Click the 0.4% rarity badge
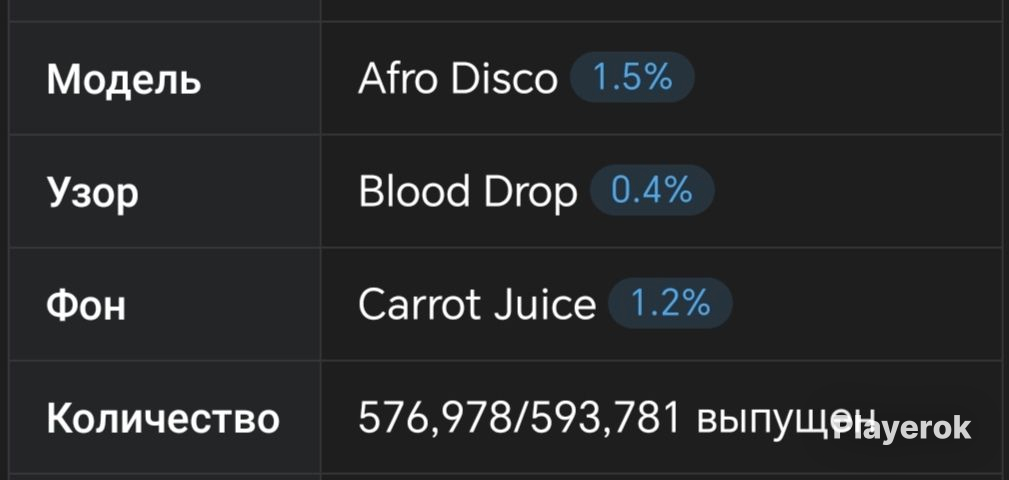This screenshot has width=1009, height=480. coord(652,191)
